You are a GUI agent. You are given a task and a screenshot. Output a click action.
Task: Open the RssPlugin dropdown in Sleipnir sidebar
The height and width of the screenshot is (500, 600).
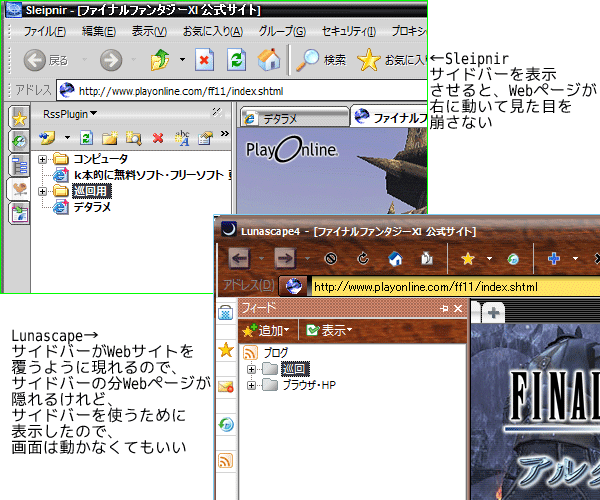point(70,114)
